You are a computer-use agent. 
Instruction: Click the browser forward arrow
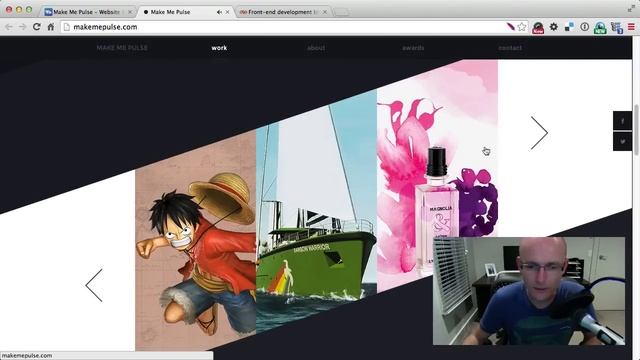pyautogui.click(x=22, y=27)
